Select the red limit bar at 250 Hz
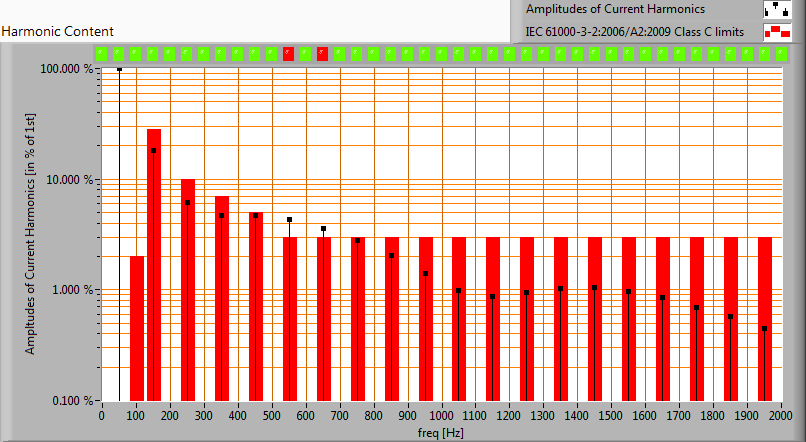The width and height of the screenshot is (806, 442). (x=188, y=290)
